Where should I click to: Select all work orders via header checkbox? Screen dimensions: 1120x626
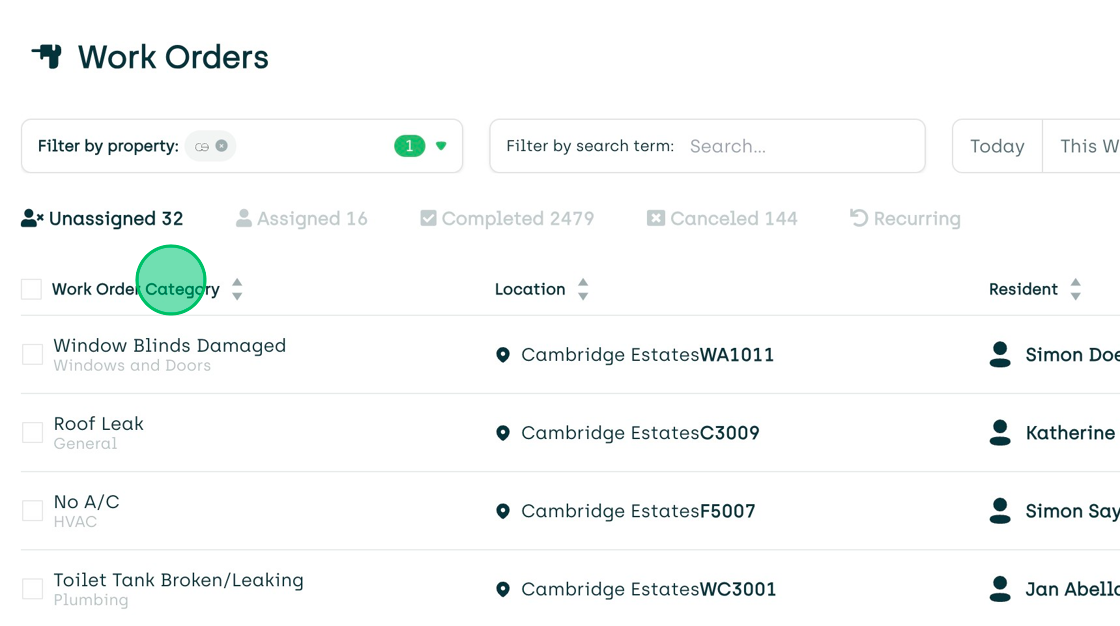tap(31, 288)
